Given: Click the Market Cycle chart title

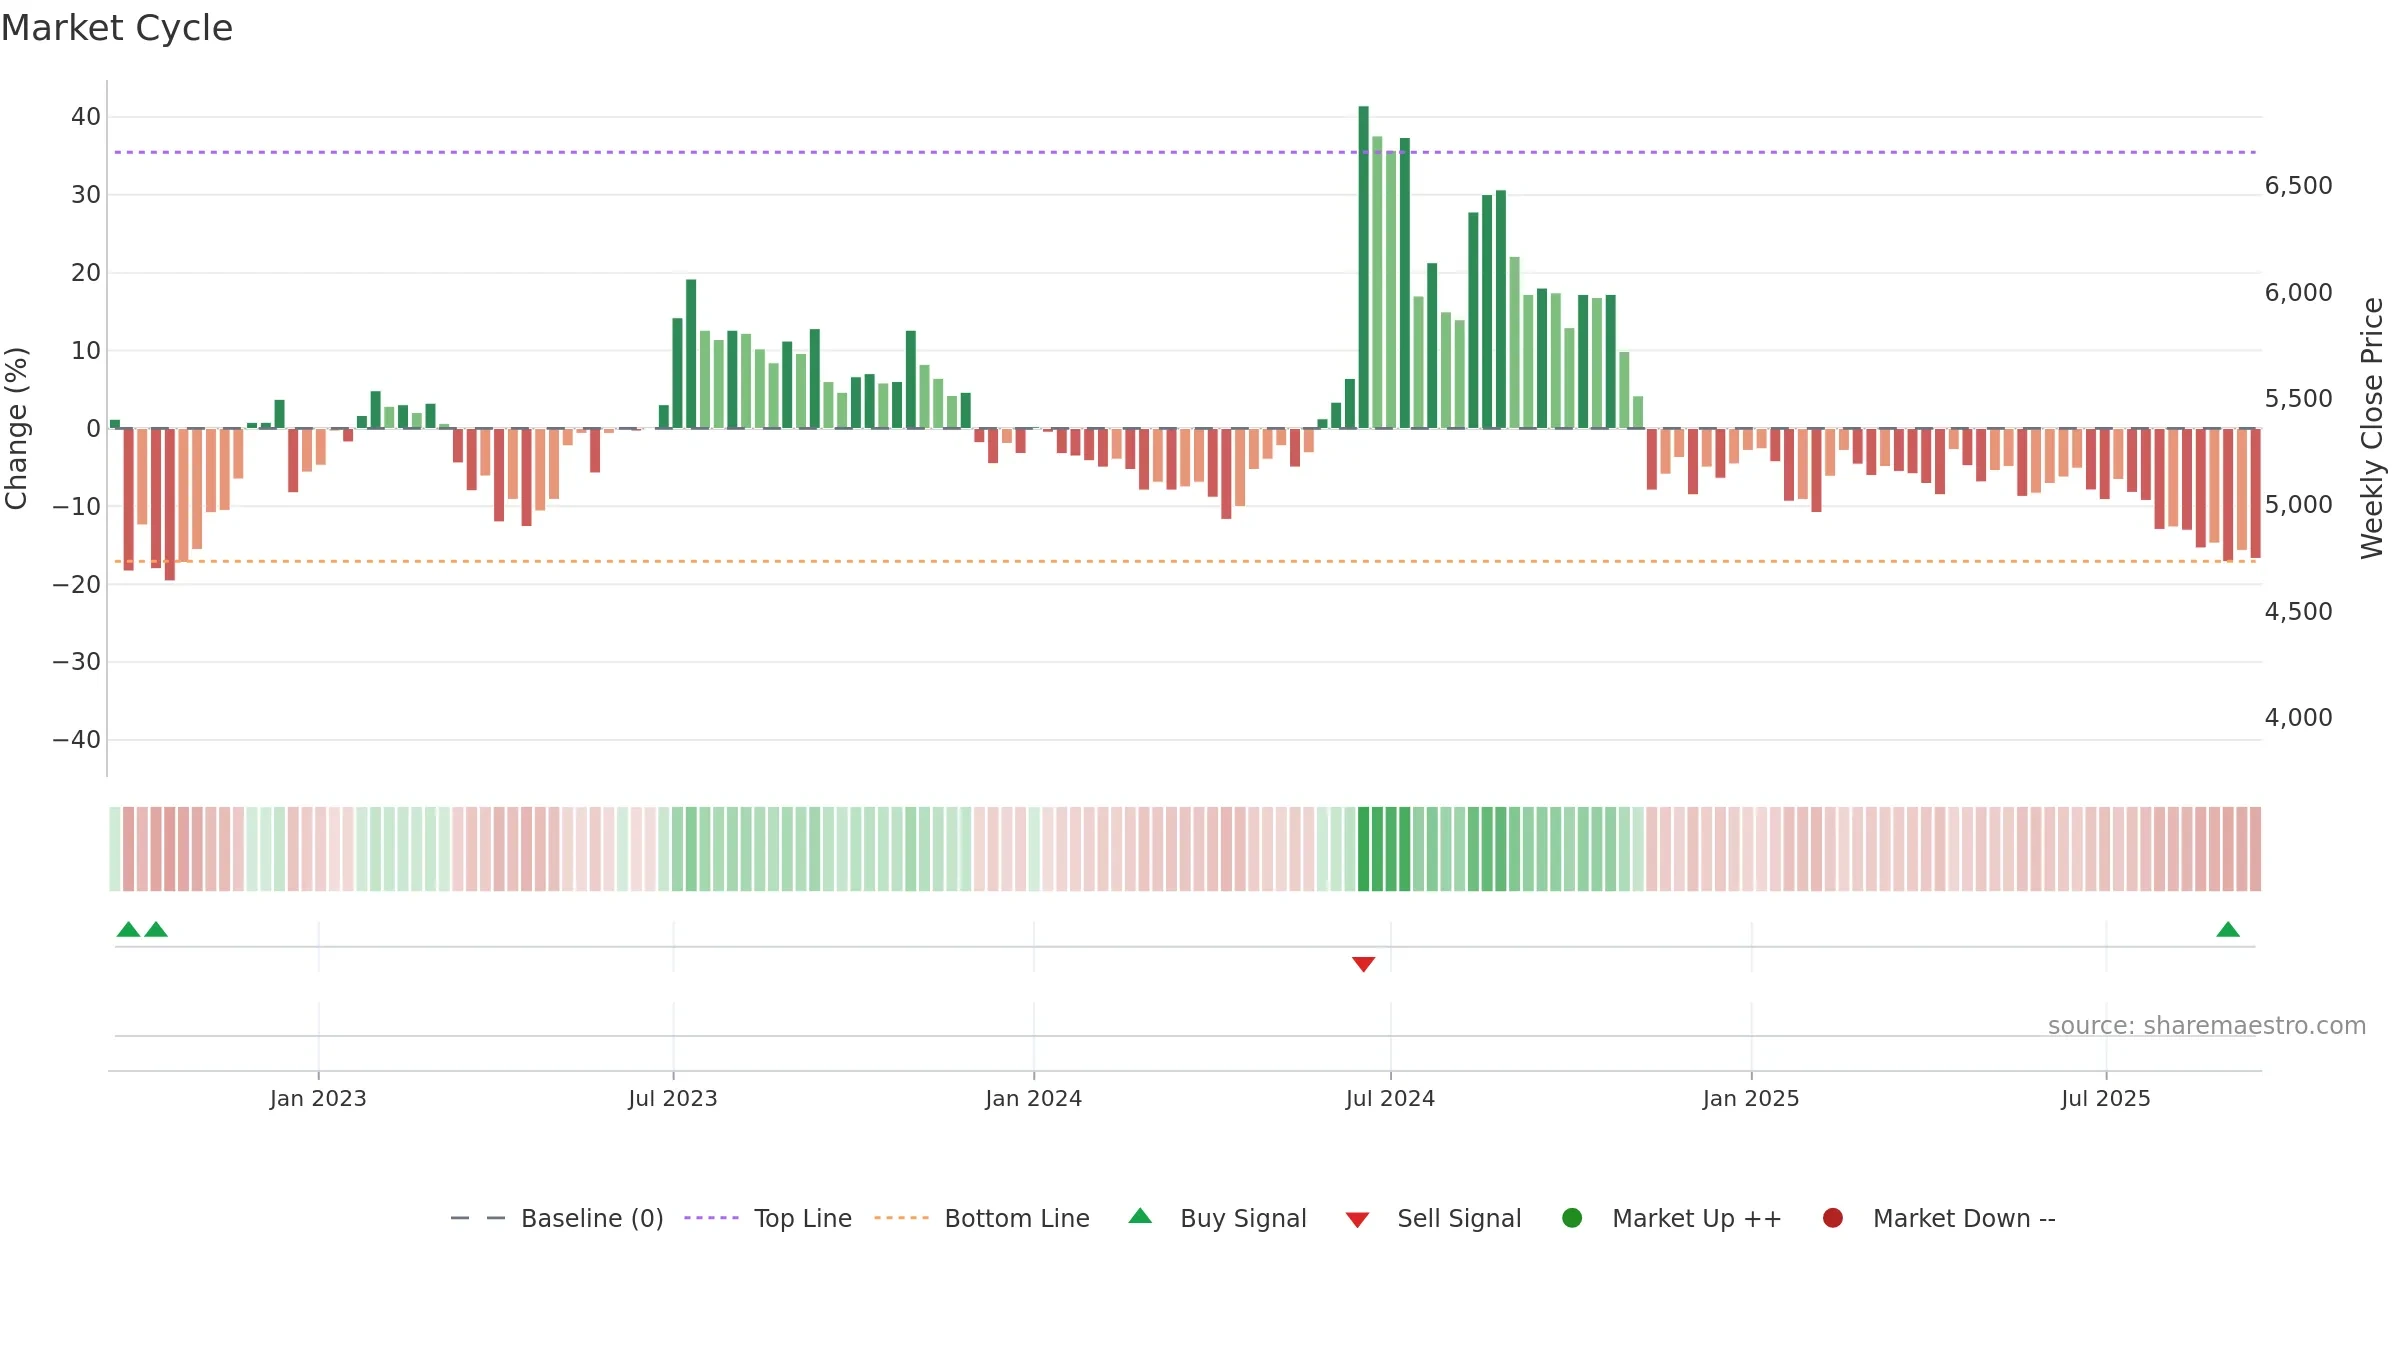Looking at the screenshot, I should pos(117,28).
